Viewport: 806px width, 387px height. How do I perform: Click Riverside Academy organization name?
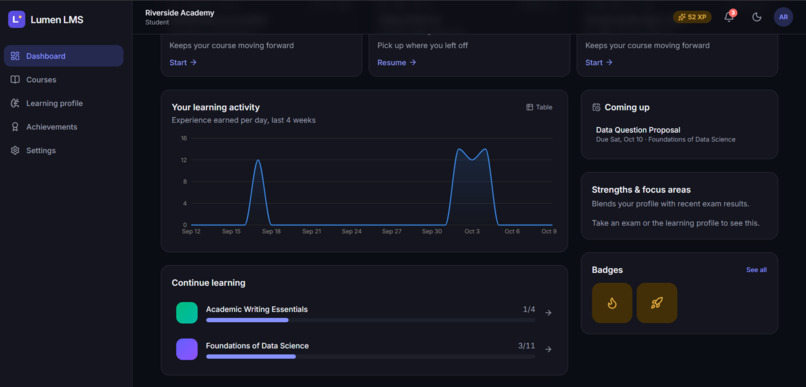click(x=179, y=13)
